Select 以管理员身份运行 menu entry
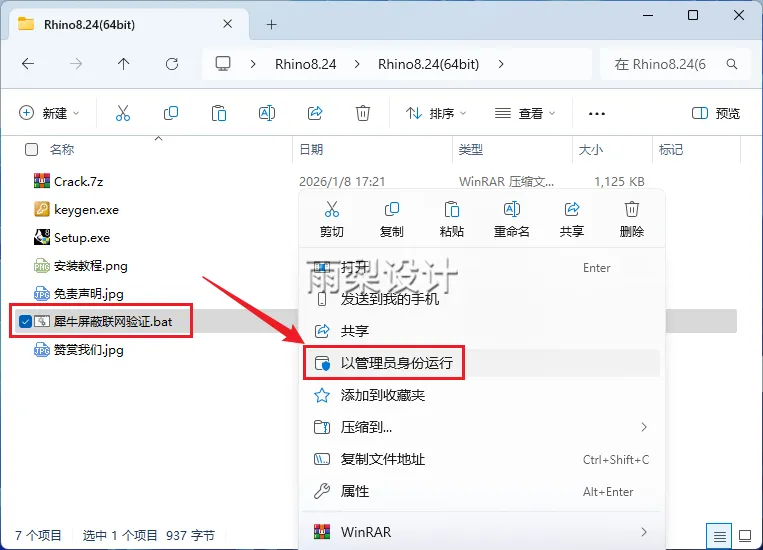 pos(481,363)
